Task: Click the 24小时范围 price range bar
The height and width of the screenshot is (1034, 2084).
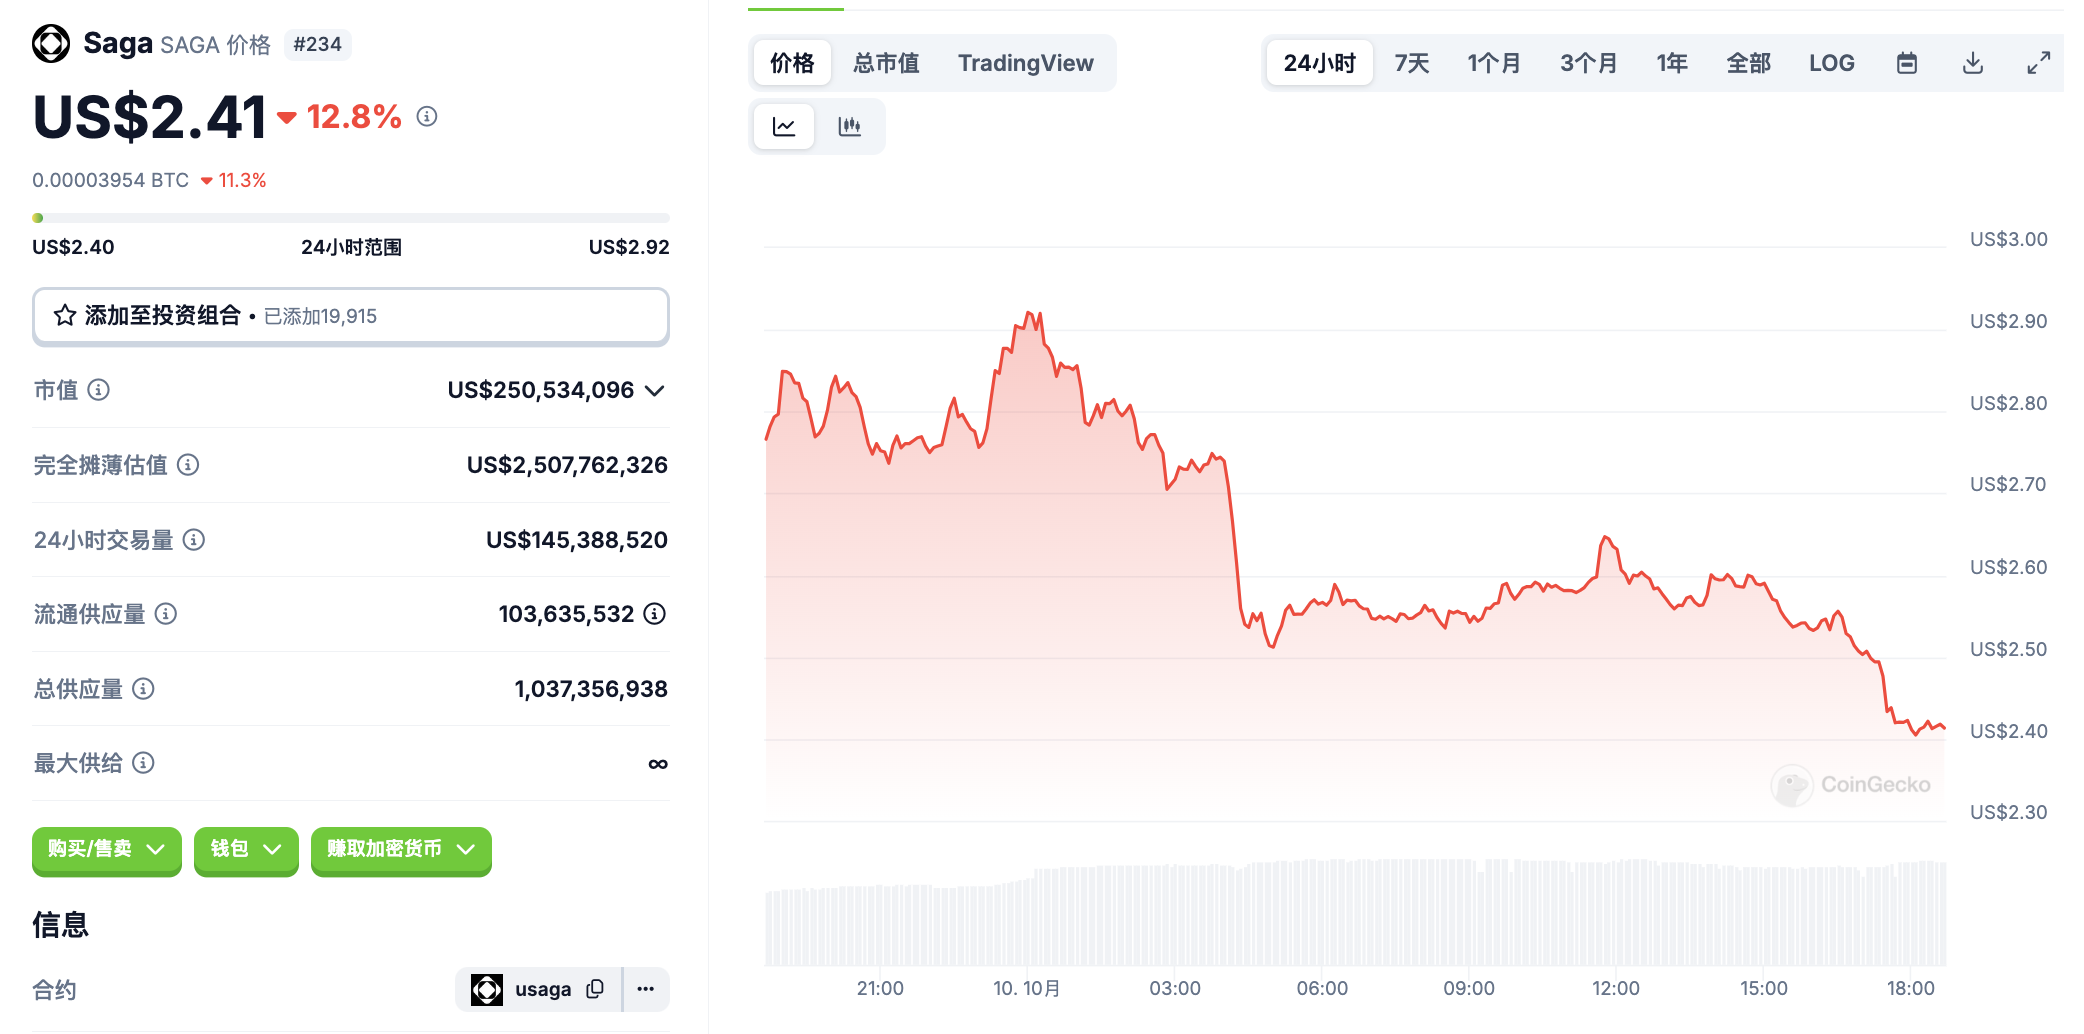Action: [x=350, y=218]
